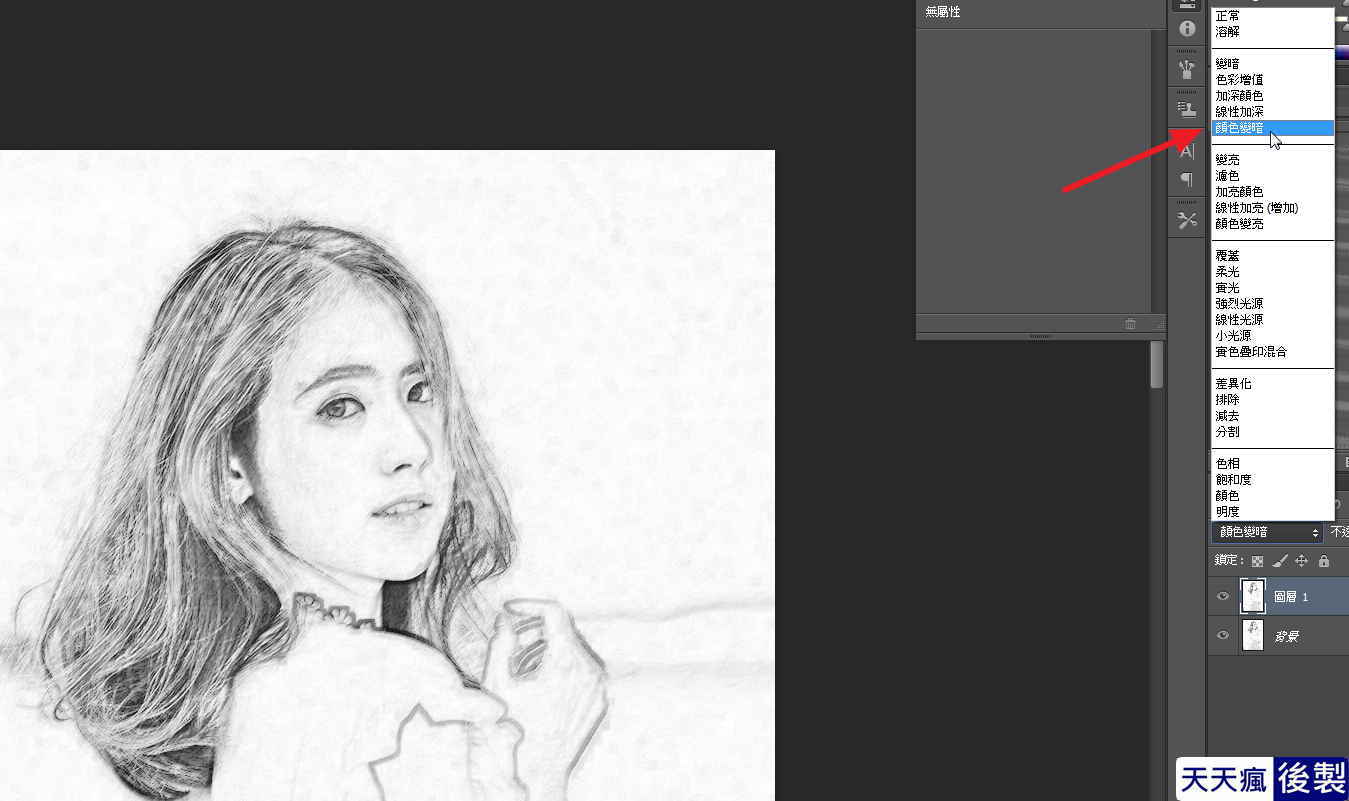Choose 小光源 blend mode
This screenshot has width=1349, height=801.
pos(1273,336)
